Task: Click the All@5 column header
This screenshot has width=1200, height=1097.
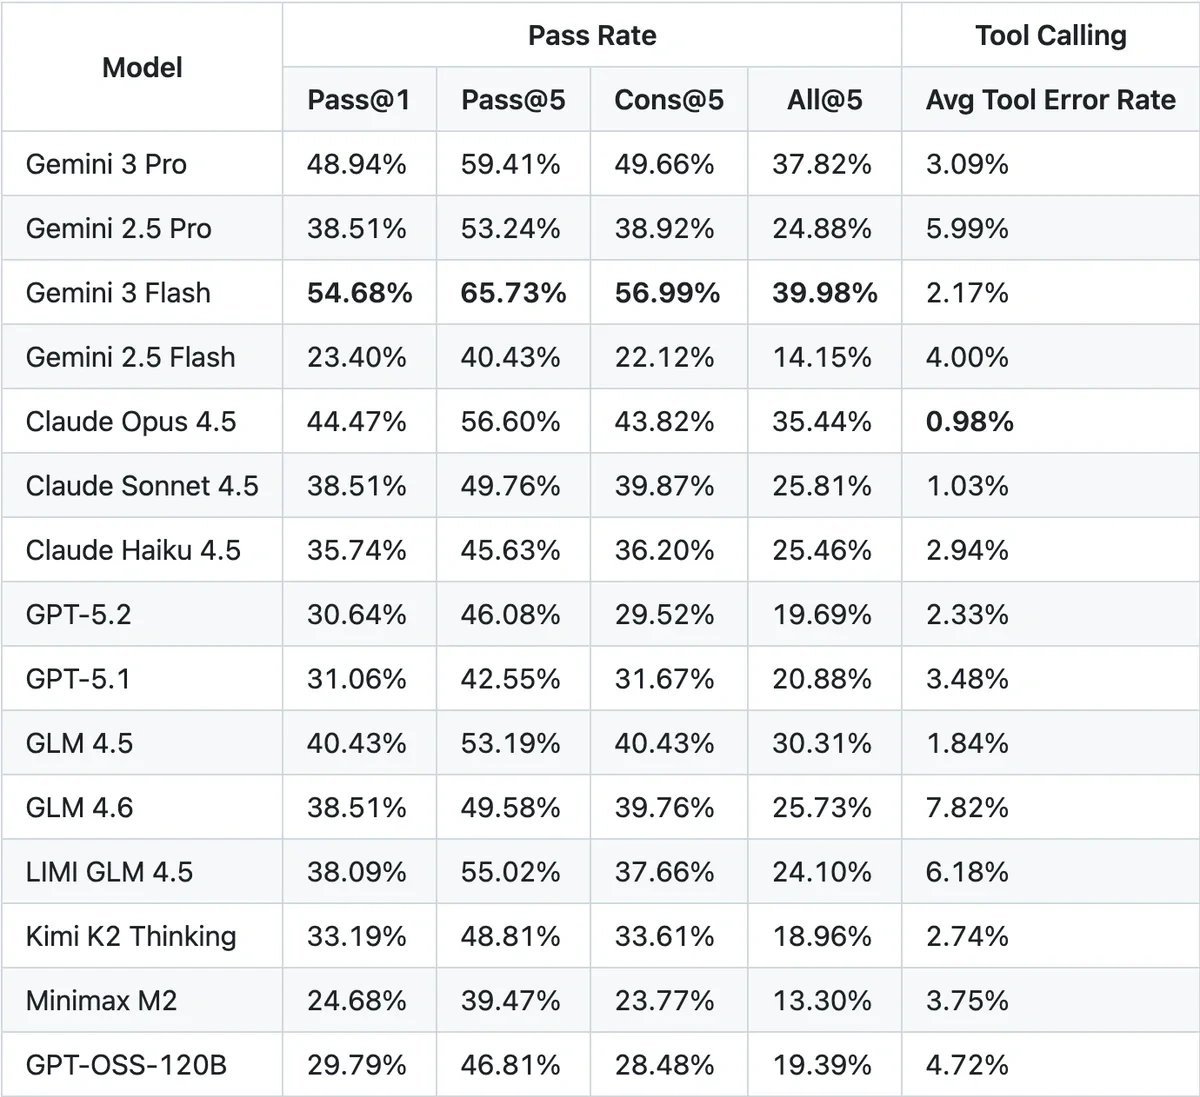Action: (x=824, y=100)
